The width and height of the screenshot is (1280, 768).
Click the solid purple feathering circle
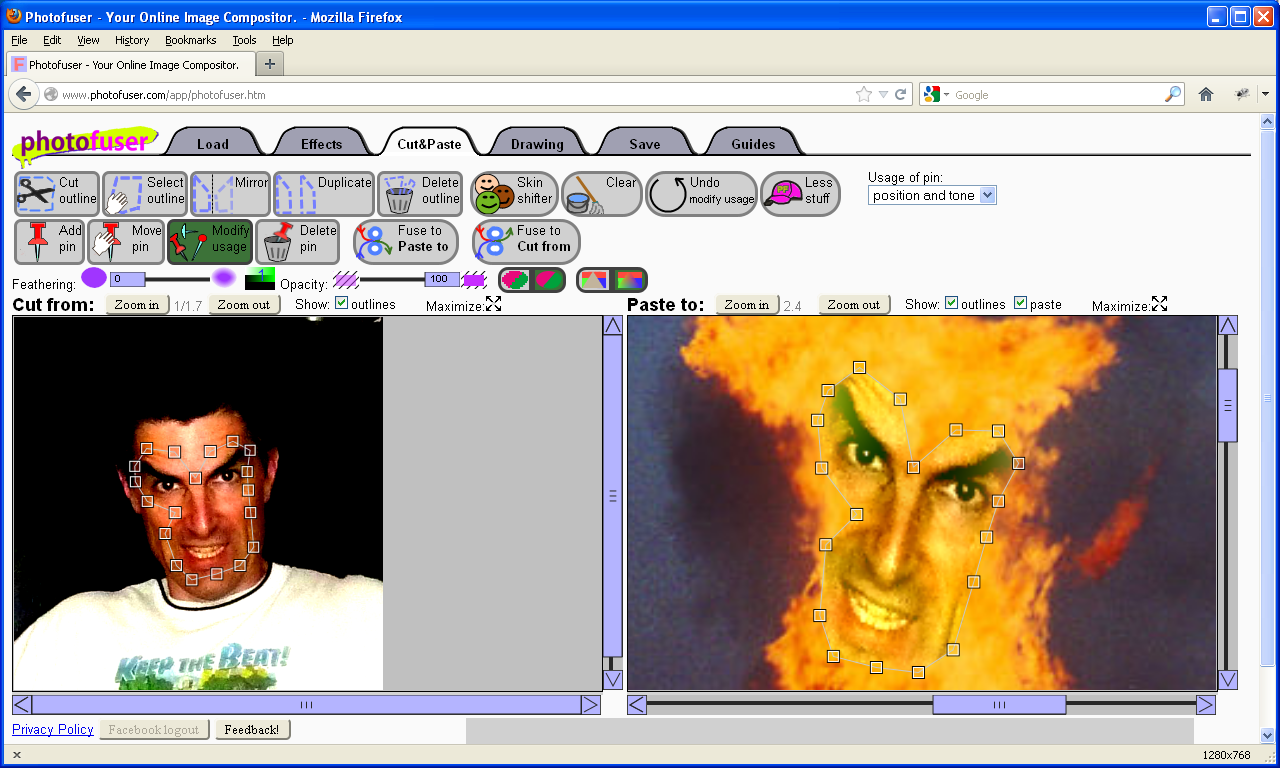click(94, 278)
